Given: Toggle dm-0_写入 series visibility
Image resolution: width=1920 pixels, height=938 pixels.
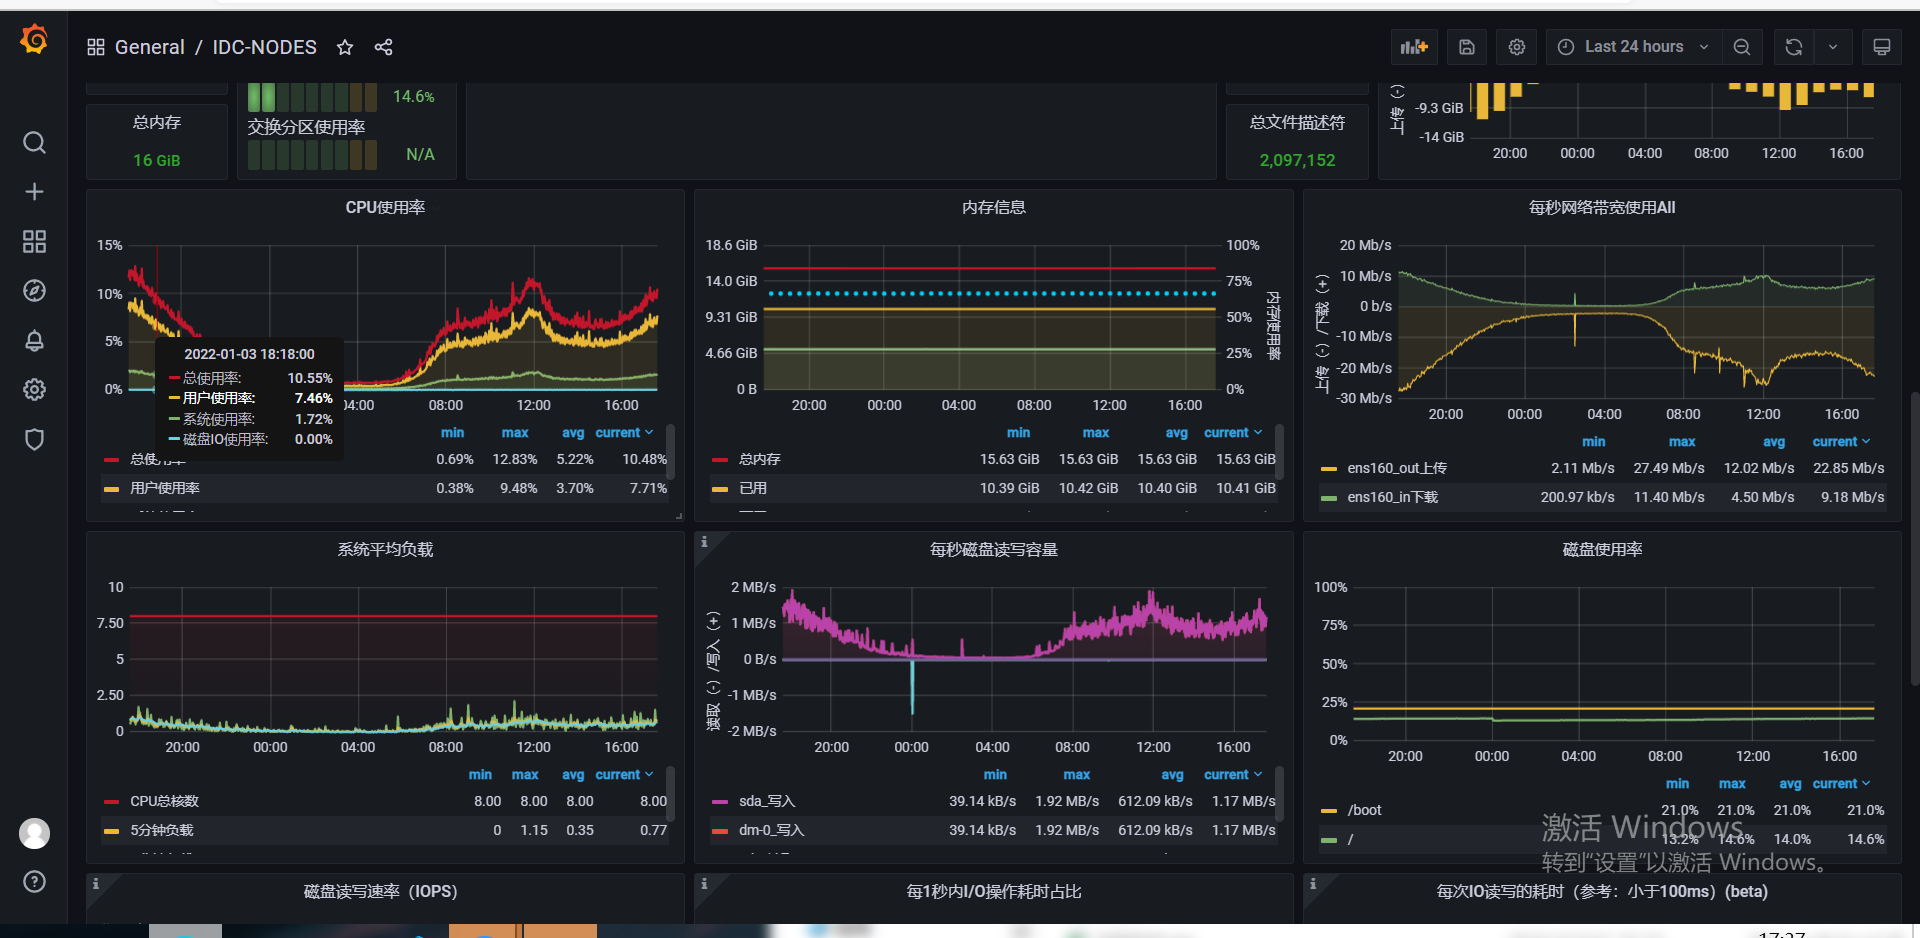Looking at the screenshot, I should 771,830.
